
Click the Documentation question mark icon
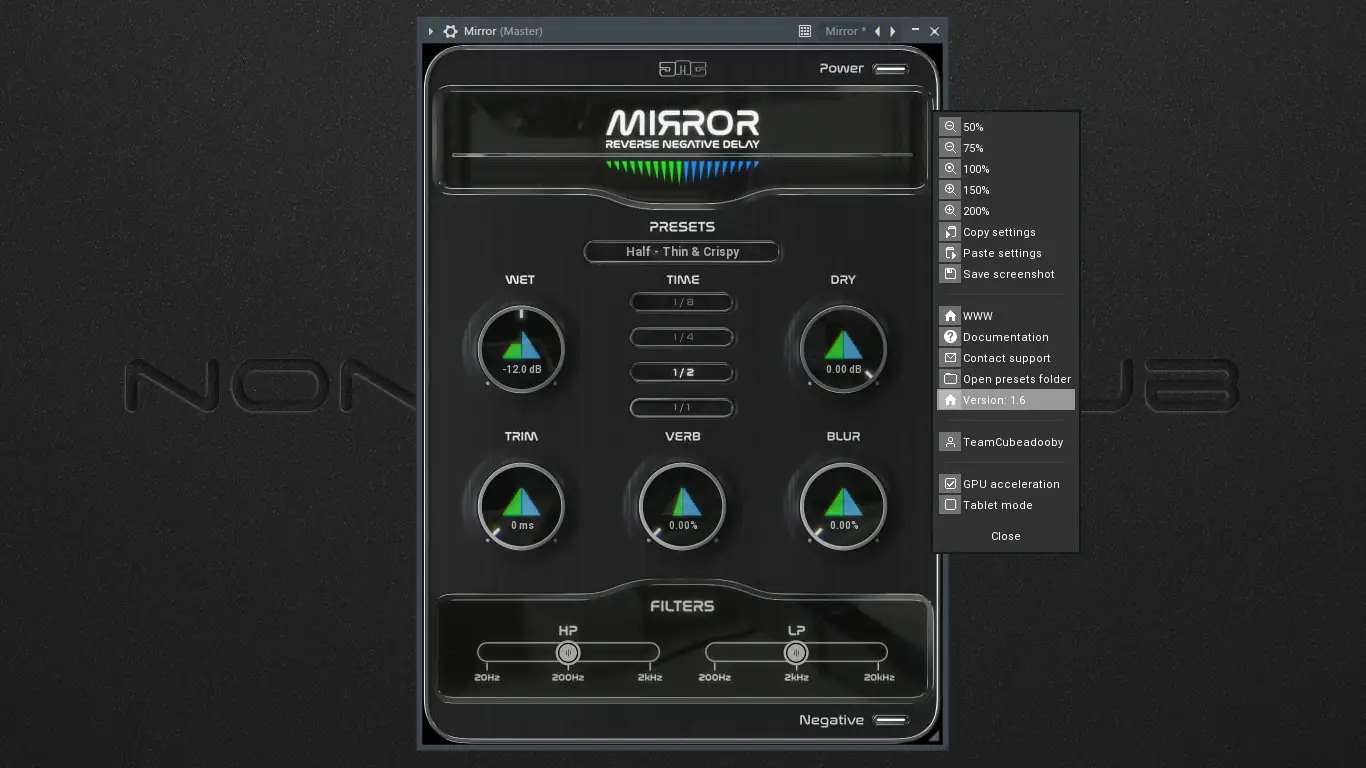[x=950, y=337]
